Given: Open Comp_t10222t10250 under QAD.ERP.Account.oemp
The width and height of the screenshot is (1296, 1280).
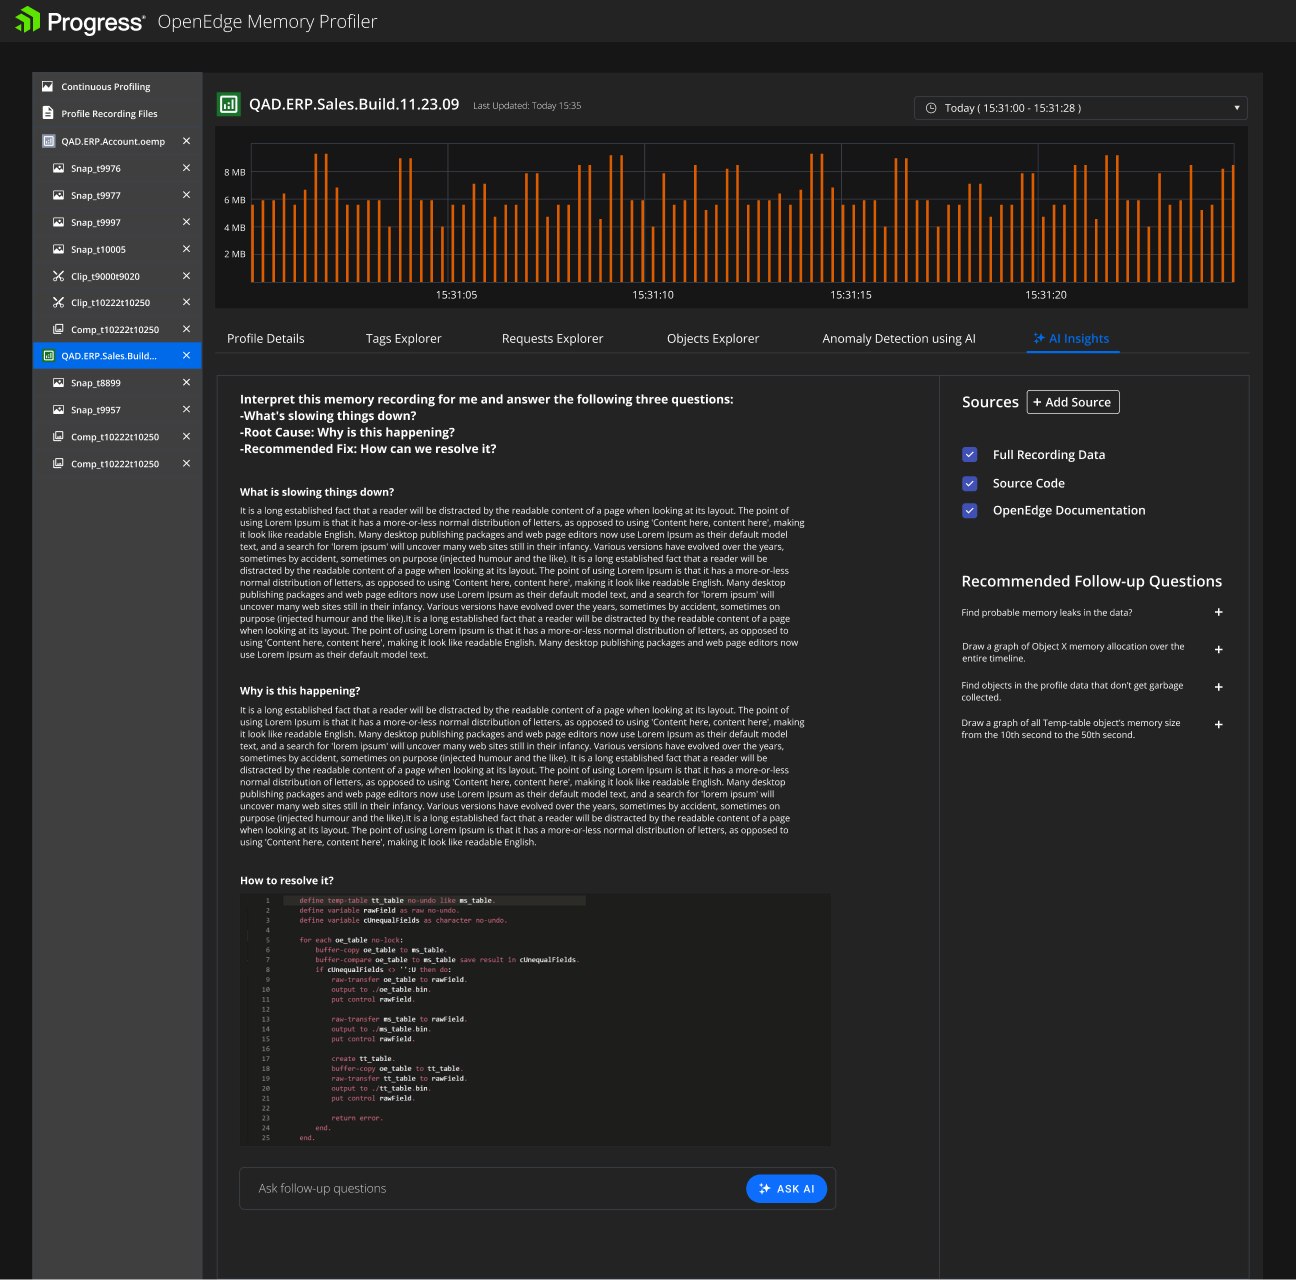Looking at the screenshot, I should click(115, 329).
